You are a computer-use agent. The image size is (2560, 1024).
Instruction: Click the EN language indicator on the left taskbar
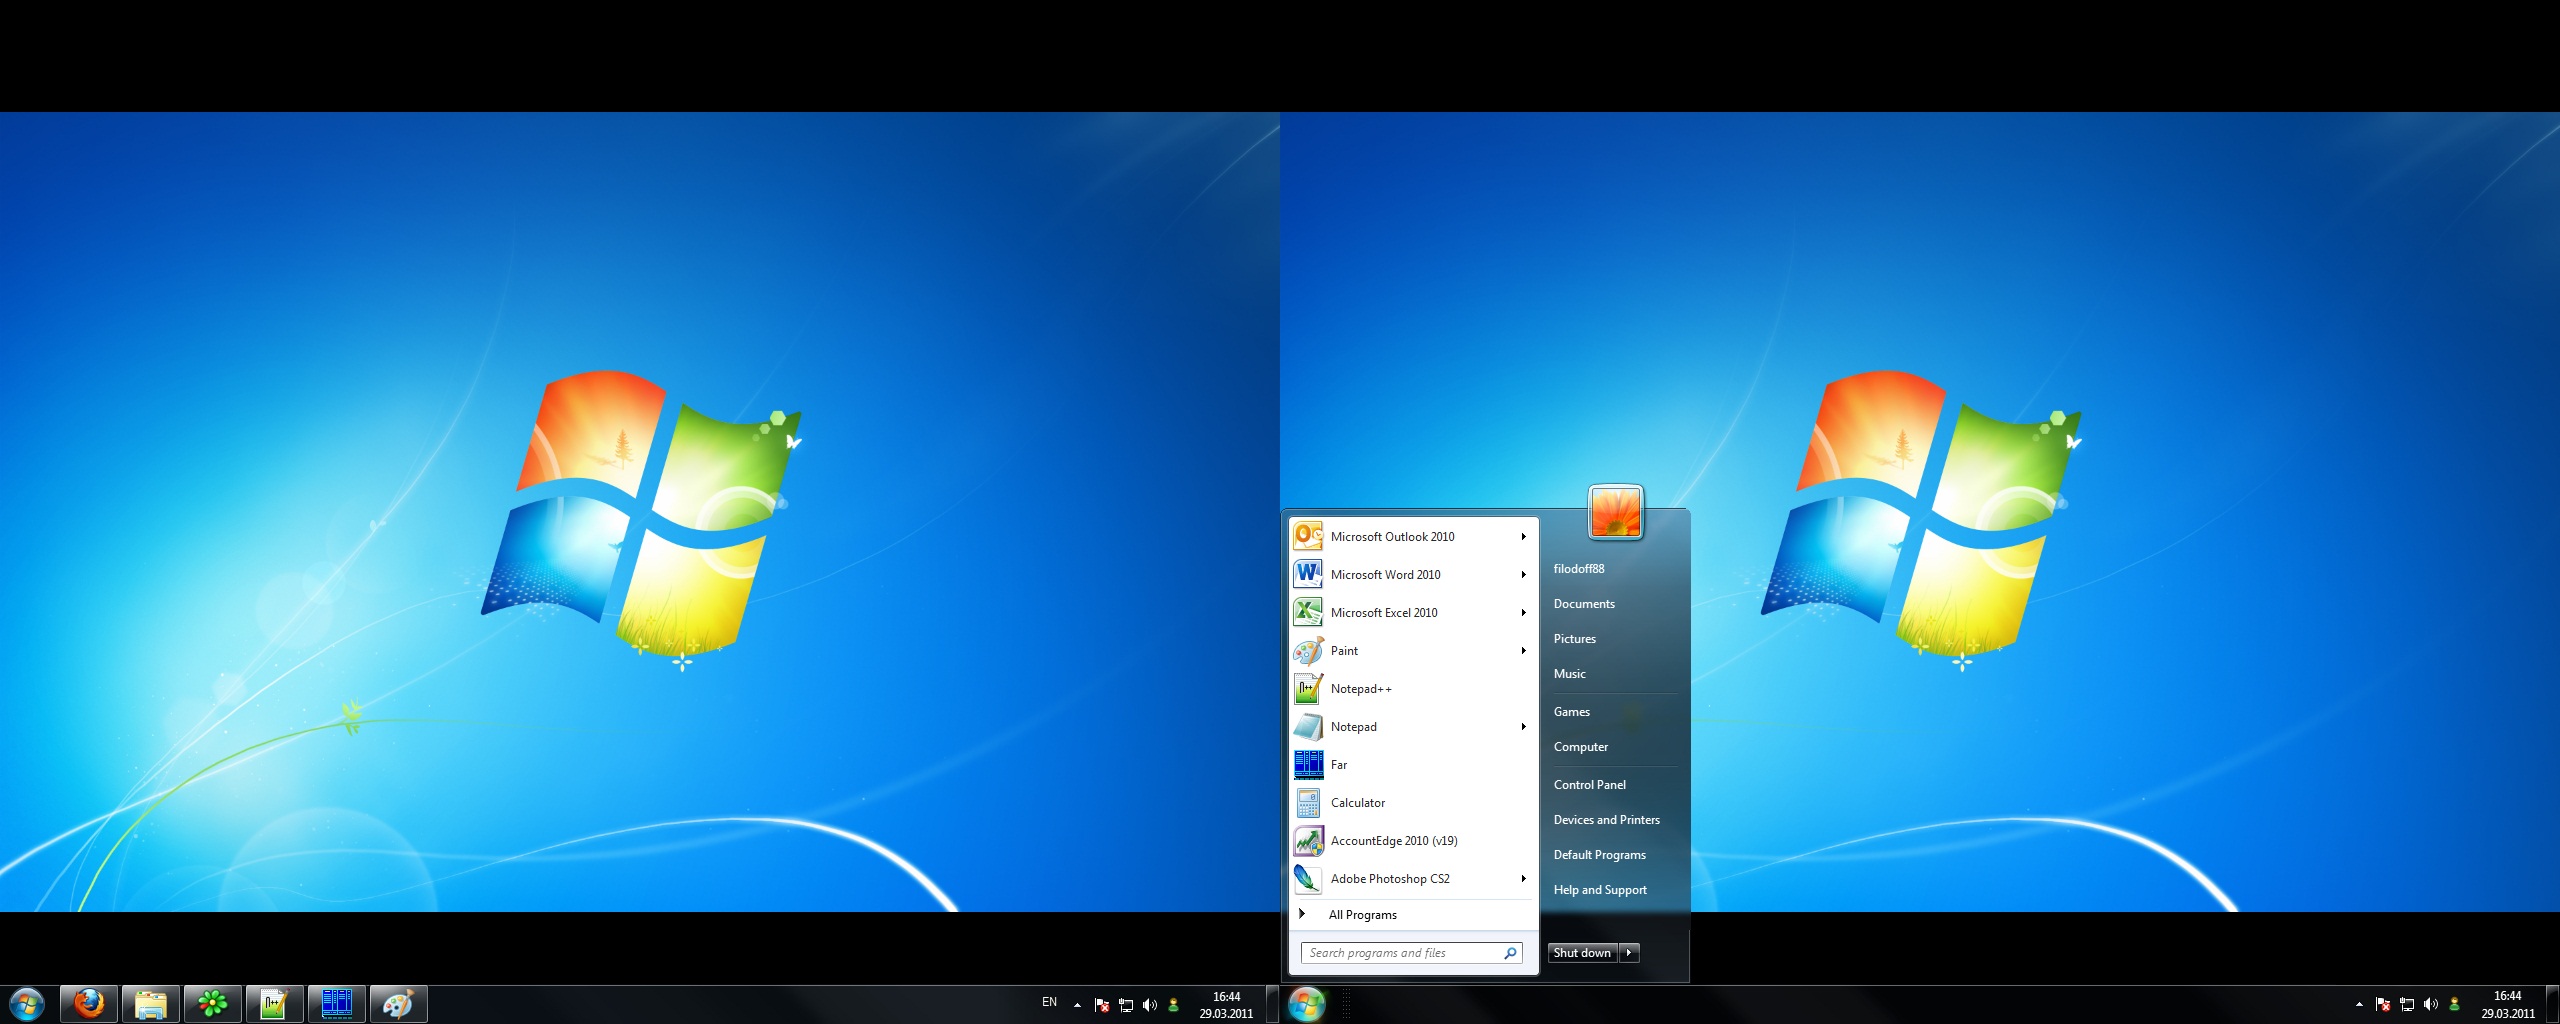tap(1049, 1002)
